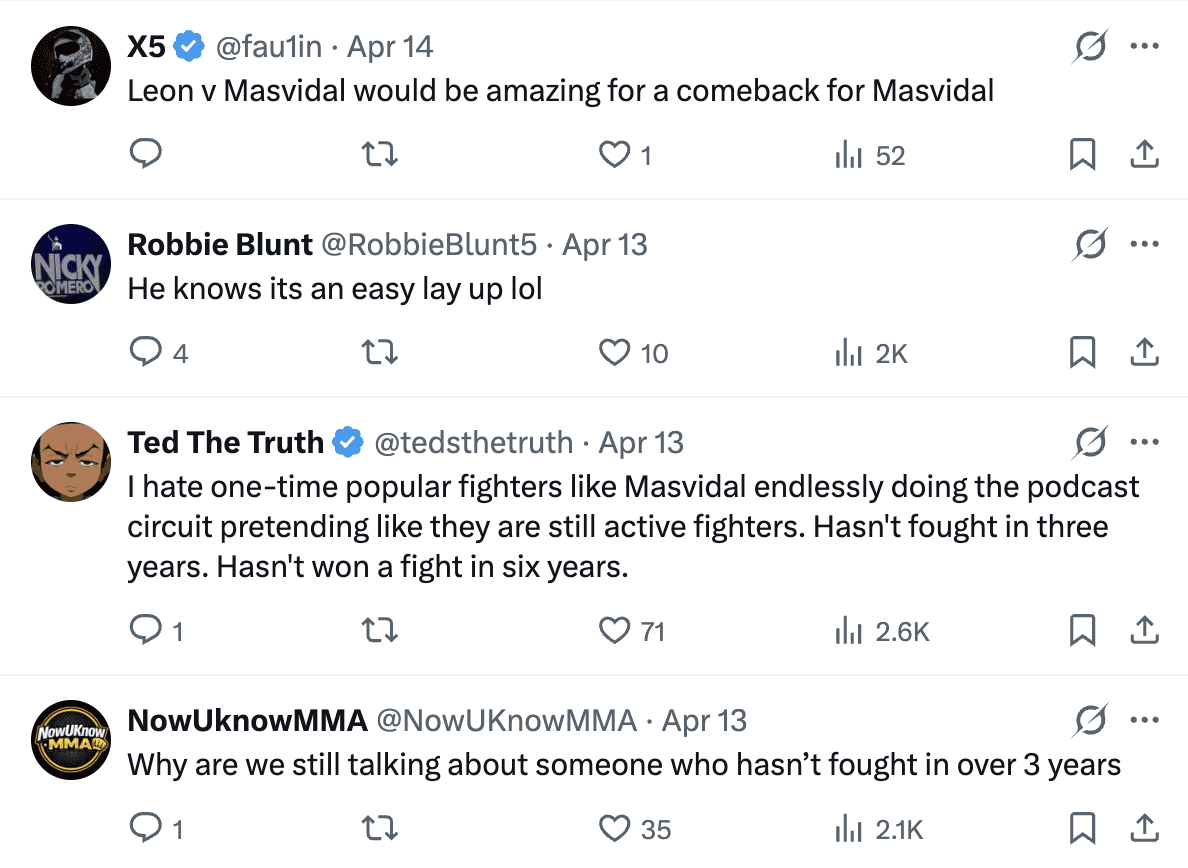Reply to X5's Leon v Masvidal tweet
1188x868 pixels.
(x=147, y=154)
